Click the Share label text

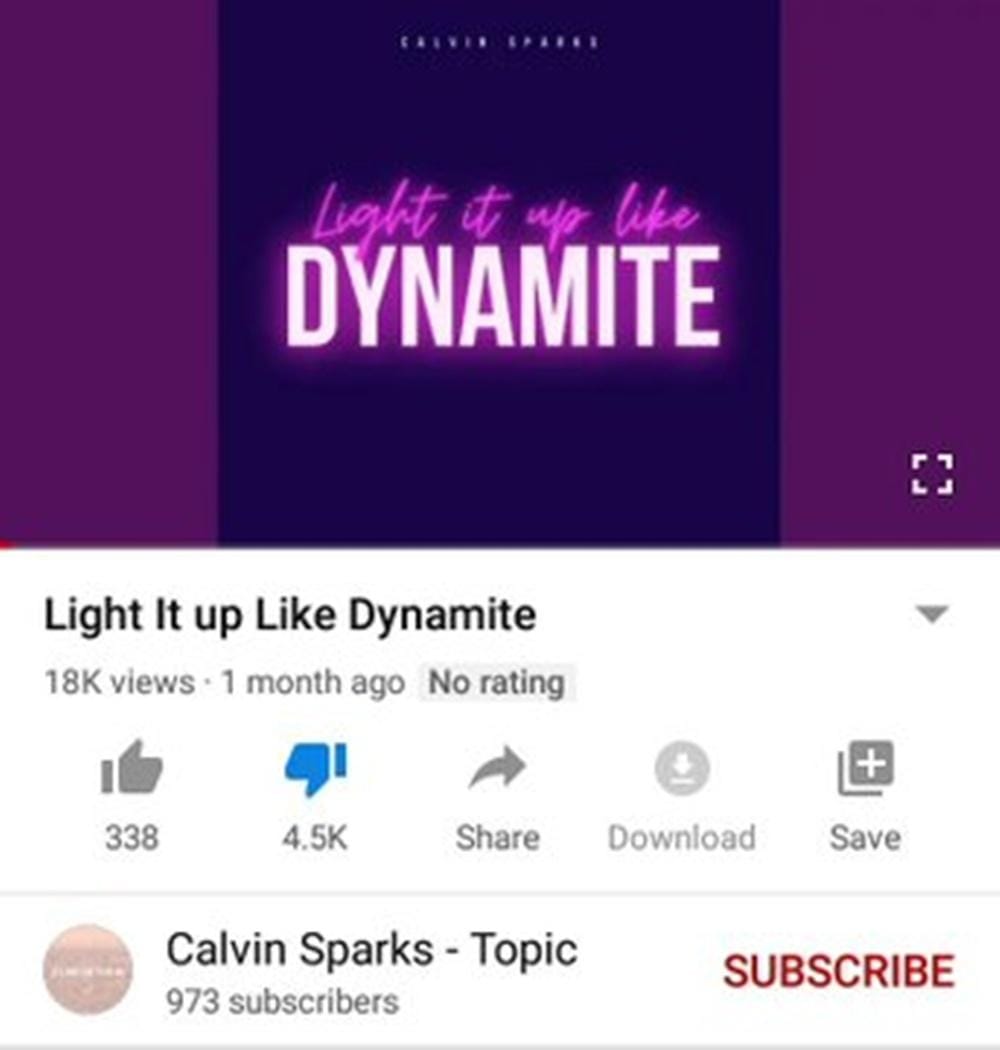pyautogui.click(x=498, y=838)
